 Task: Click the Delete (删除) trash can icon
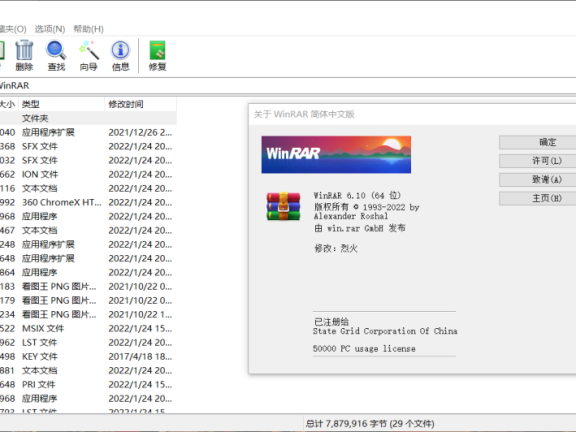pyautogui.click(x=24, y=55)
